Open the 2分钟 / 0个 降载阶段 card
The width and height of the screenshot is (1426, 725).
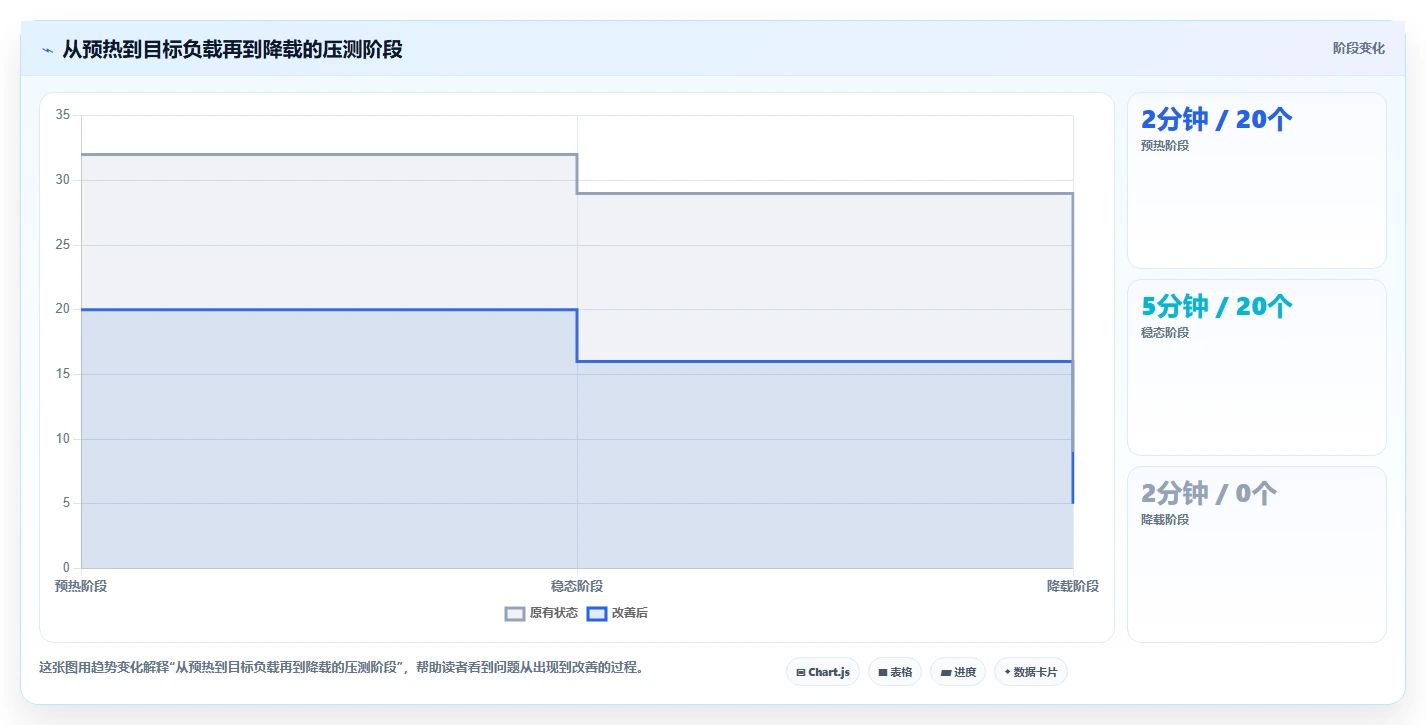point(1257,555)
